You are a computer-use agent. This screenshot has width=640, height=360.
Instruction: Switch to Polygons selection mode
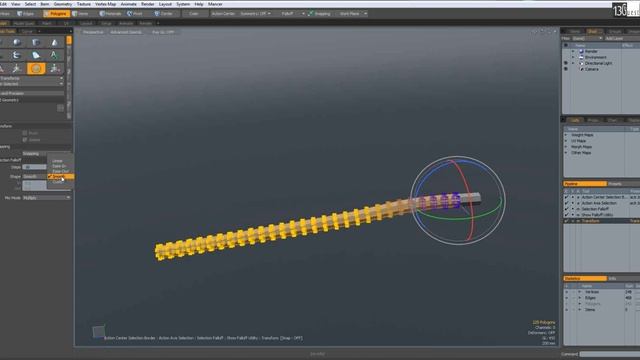point(56,13)
